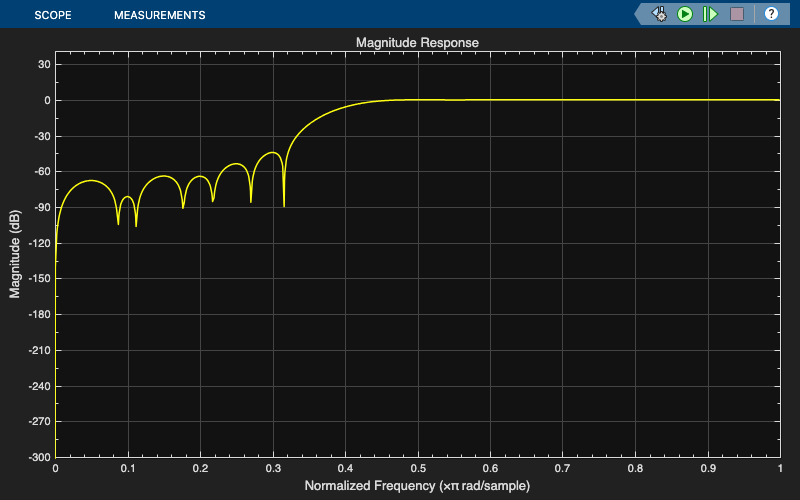The image size is (800, 500).
Task: Click the 0.1 tick label on x-axis
Action: tap(128, 468)
